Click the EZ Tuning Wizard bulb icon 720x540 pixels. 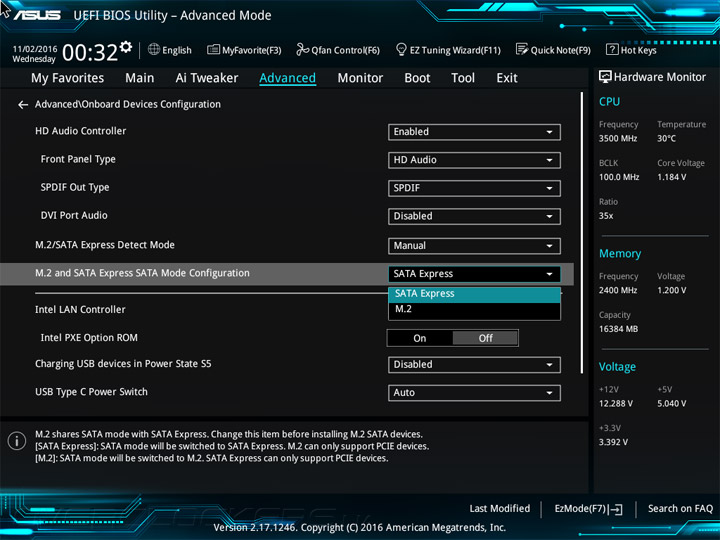pyautogui.click(x=401, y=49)
